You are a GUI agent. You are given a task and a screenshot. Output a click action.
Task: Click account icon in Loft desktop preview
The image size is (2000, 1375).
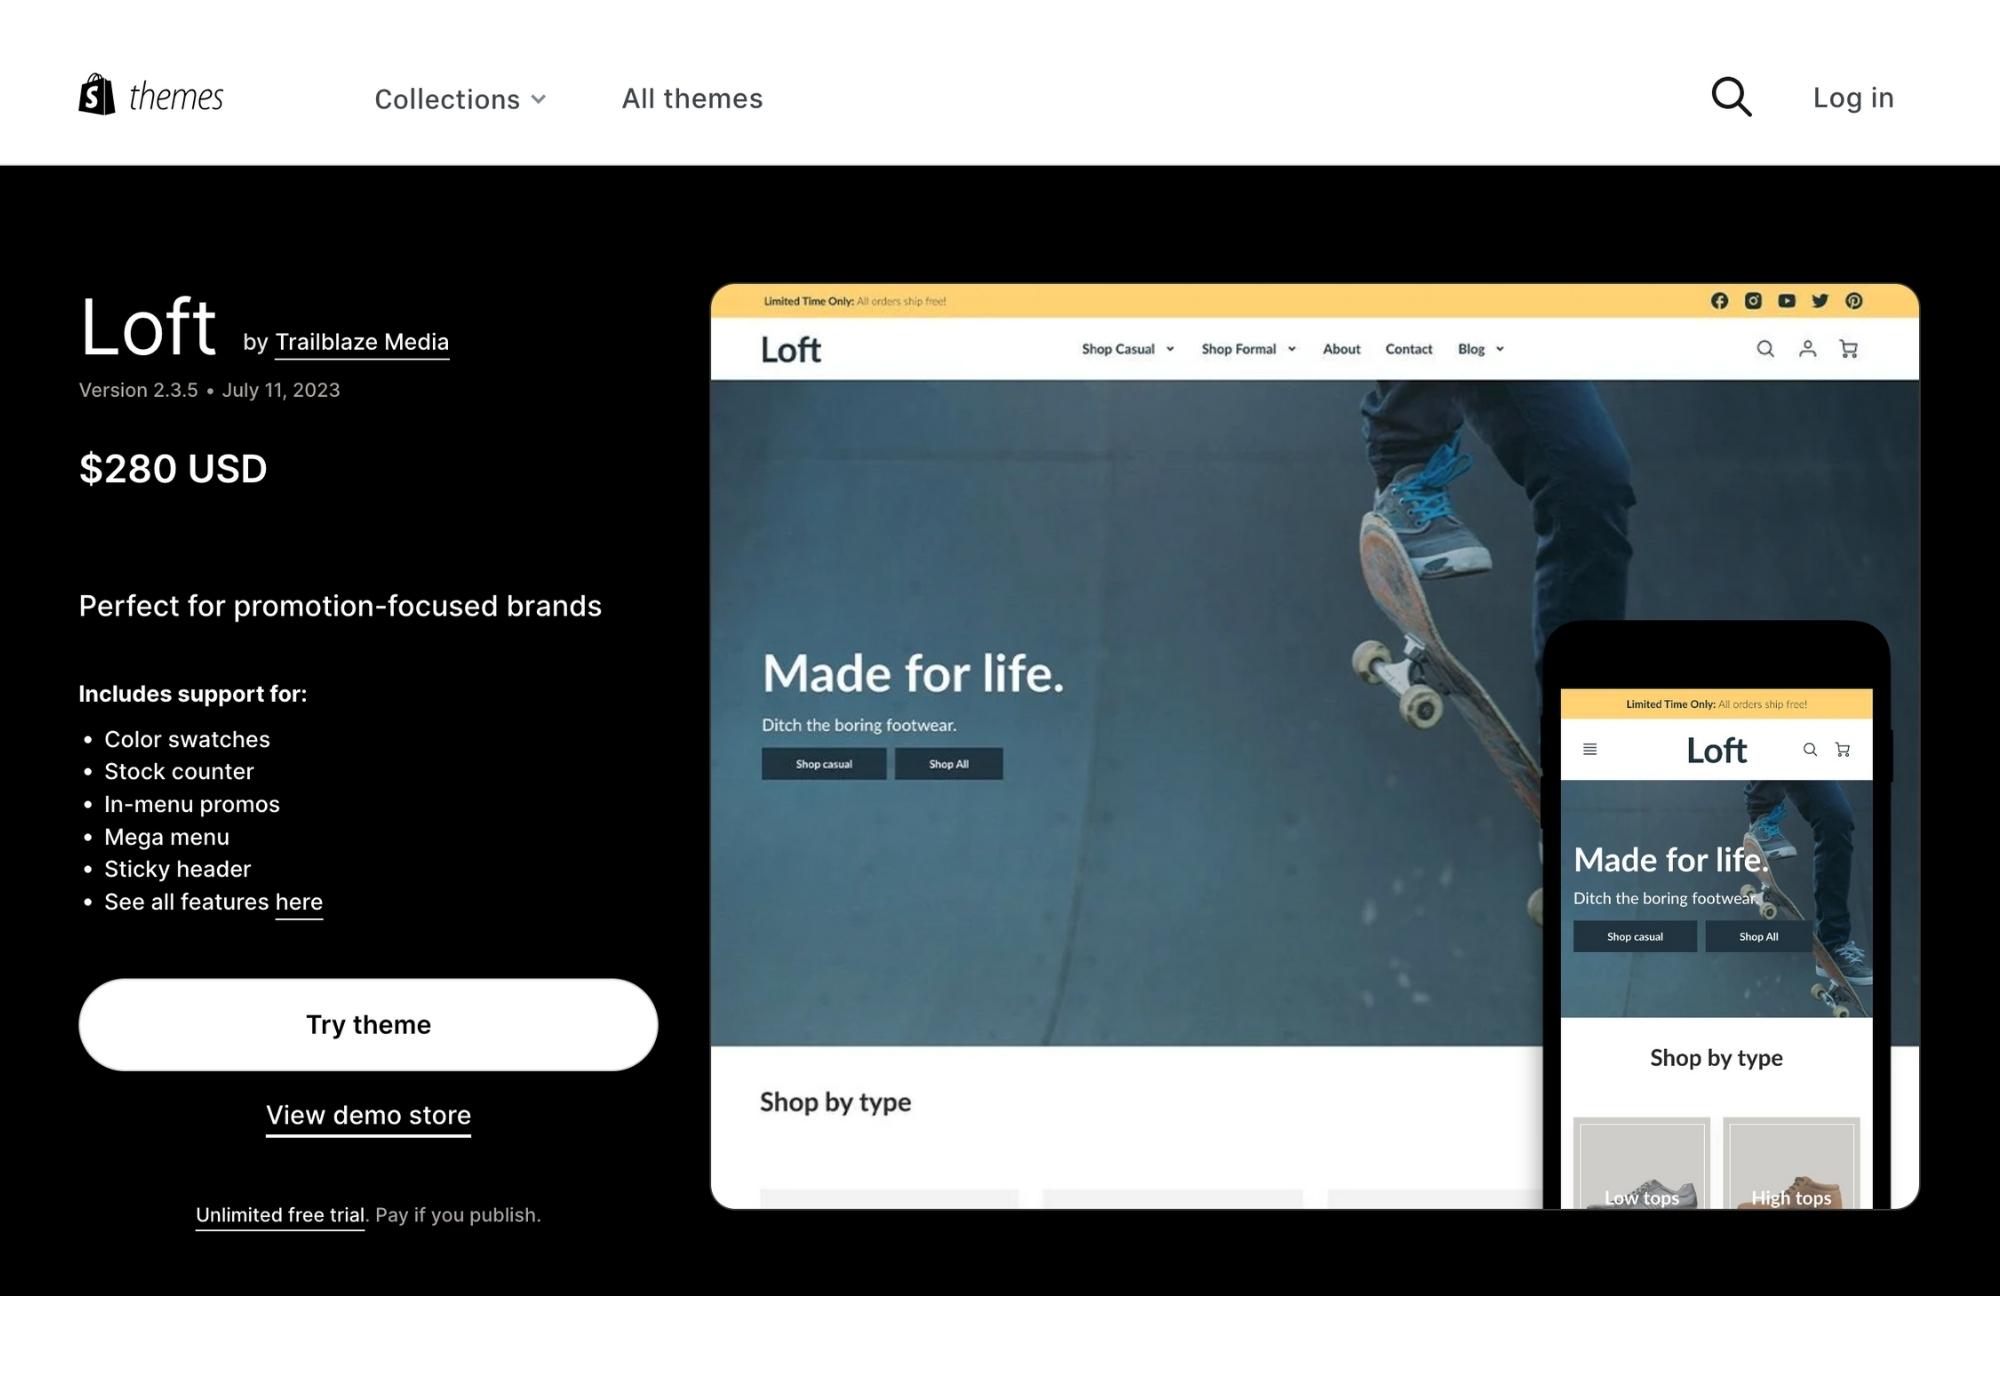[1807, 349]
